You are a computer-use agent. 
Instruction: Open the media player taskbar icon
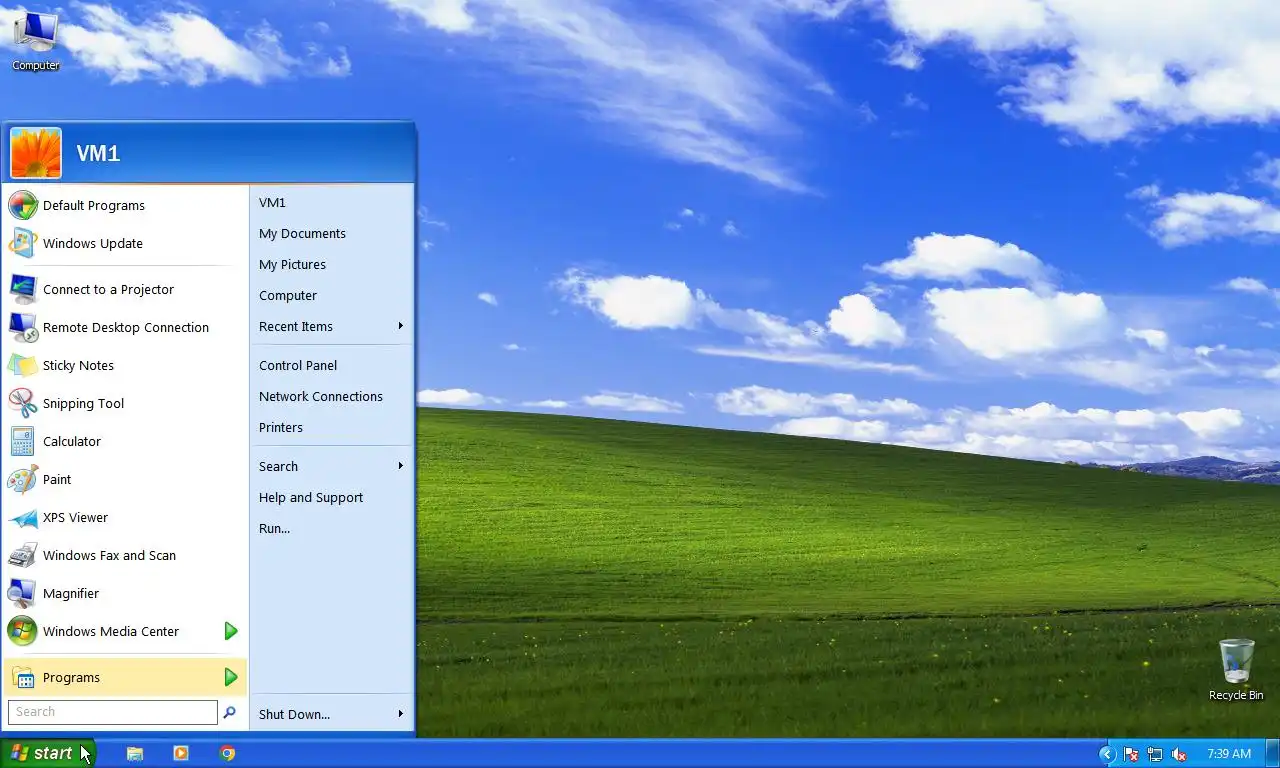click(181, 754)
